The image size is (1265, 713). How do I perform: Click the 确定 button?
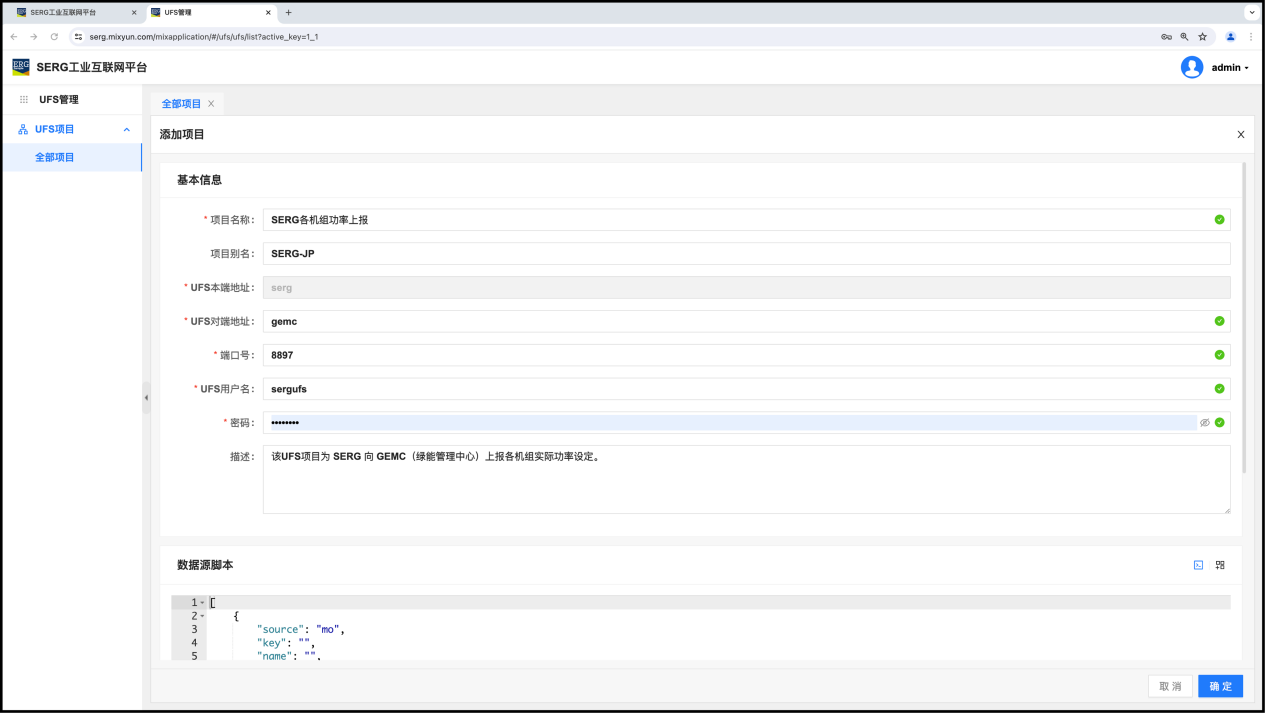(x=1220, y=686)
